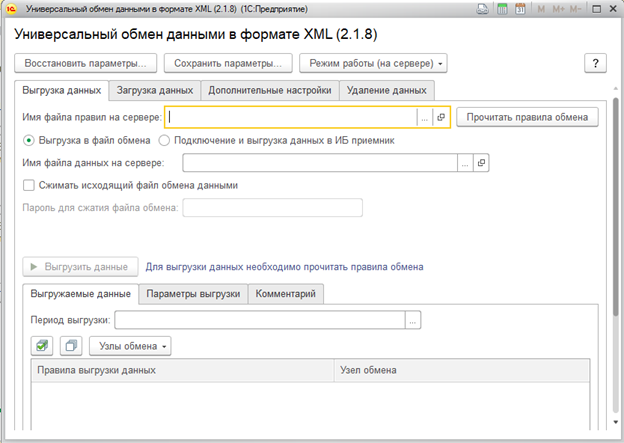Select Подключение и выгрузка данных в ИБ приемник
The width and height of the screenshot is (624, 443).
tap(166, 140)
